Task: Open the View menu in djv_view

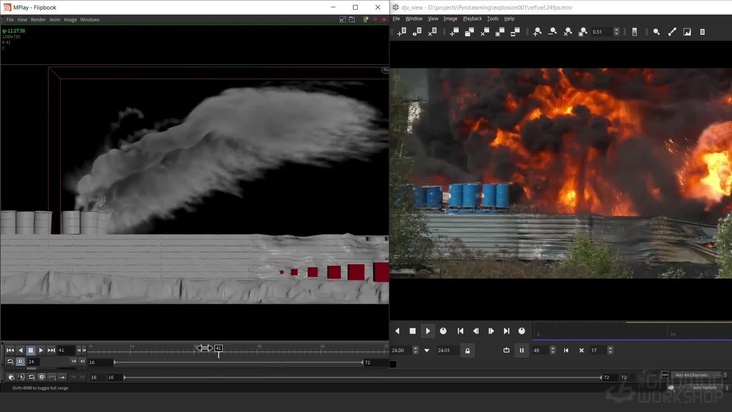Action: [433, 19]
